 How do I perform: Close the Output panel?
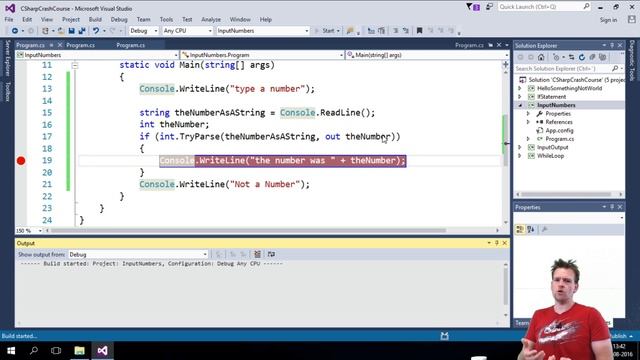pos(505,243)
